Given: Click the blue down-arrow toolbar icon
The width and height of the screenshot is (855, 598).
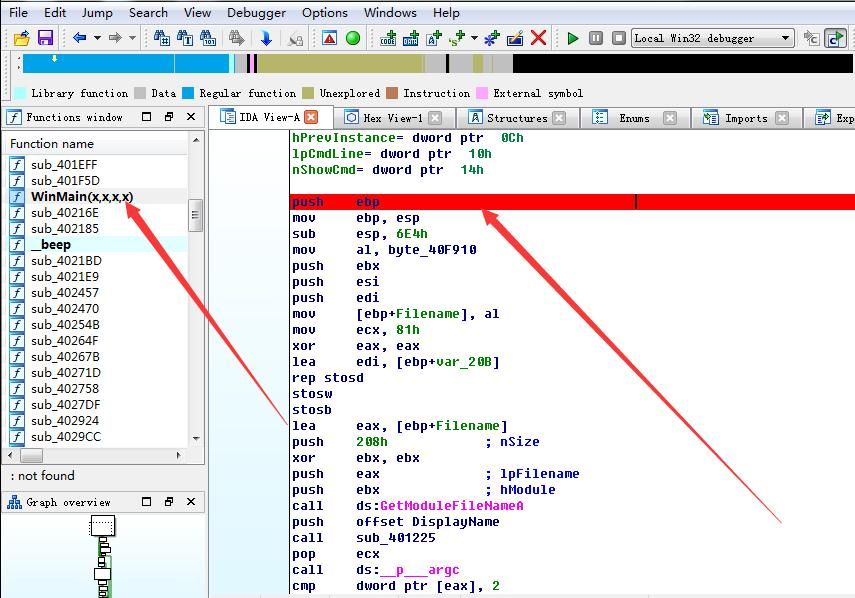Looking at the screenshot, I should point(266,38).
